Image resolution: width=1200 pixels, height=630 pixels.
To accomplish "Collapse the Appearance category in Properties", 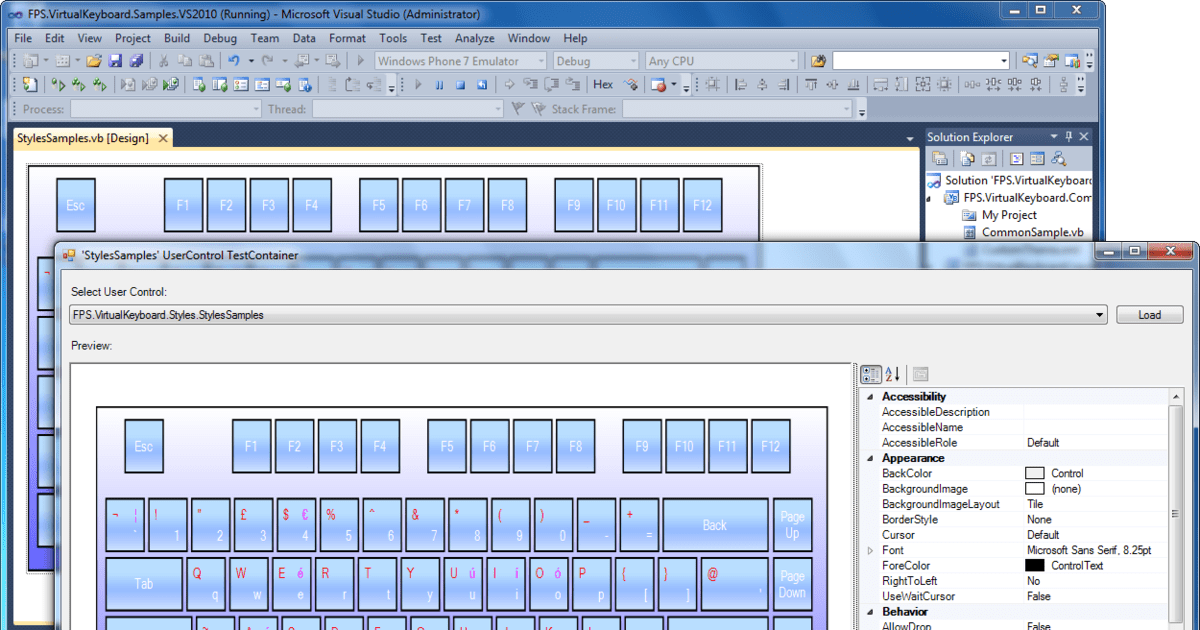I will coord(869,458).
